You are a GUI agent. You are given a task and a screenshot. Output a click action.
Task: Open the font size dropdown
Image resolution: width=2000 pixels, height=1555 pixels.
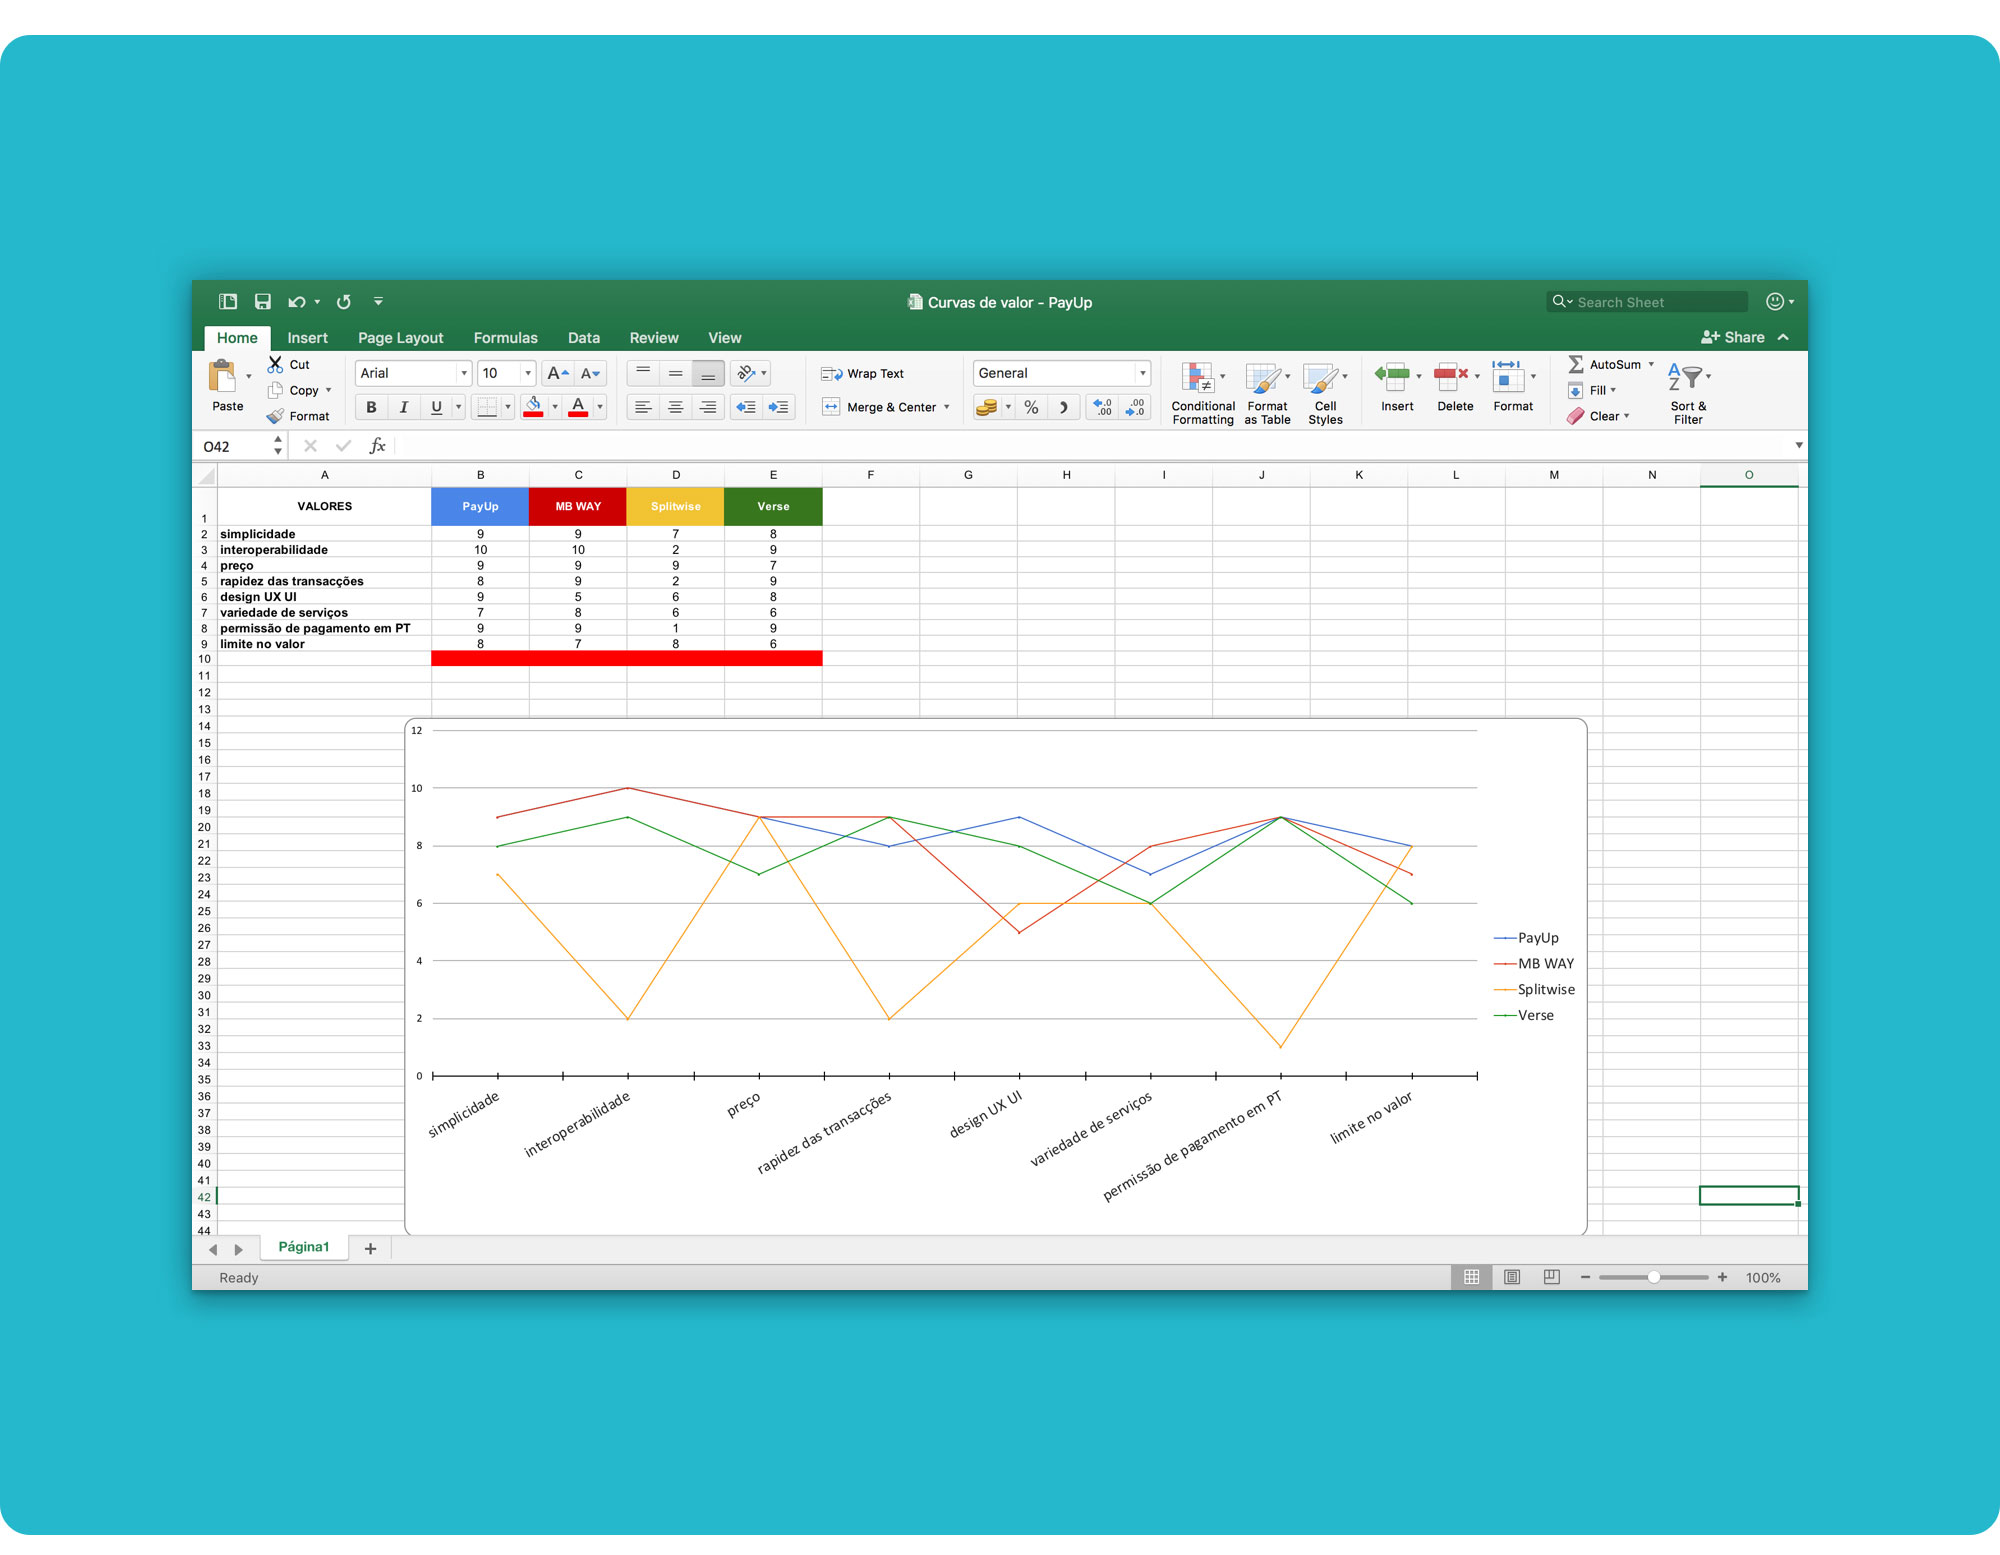click(528, 373)
